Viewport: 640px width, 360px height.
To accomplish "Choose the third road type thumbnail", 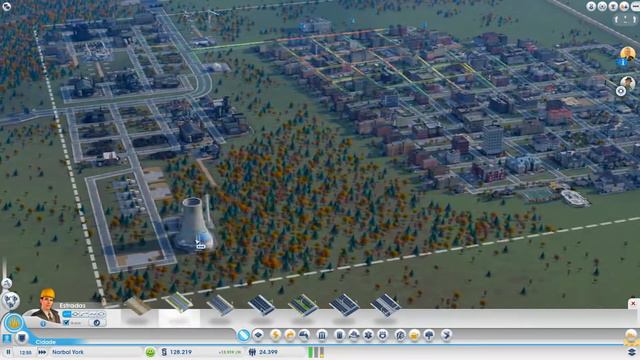I will 220,305.
